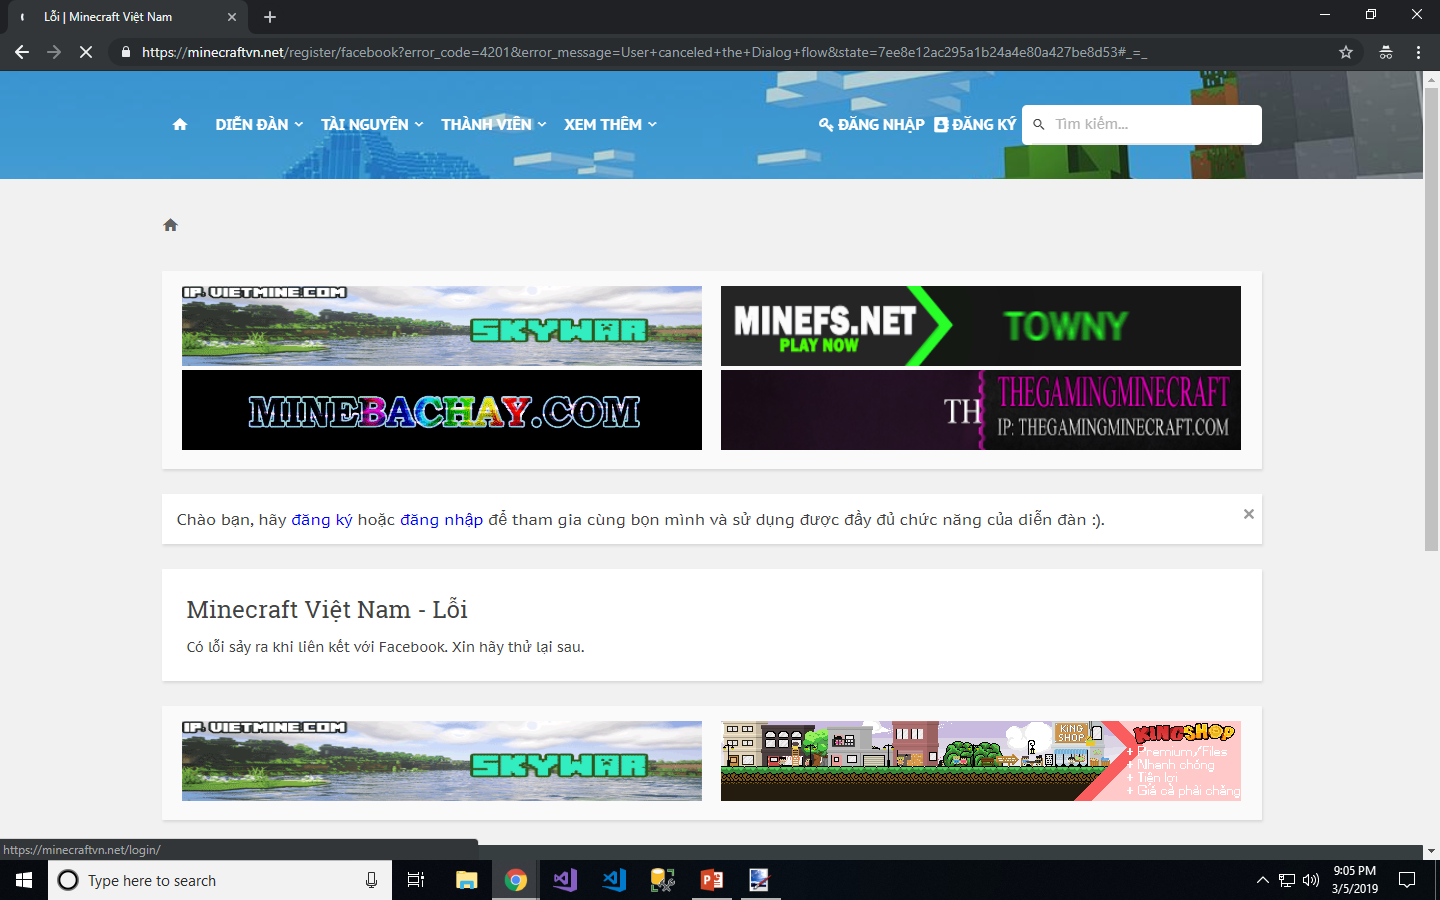
Task: Close the 'Lỗi | Minecraft Việt Nam' tab
Action: pyautogui.click(x=232, y=17)
